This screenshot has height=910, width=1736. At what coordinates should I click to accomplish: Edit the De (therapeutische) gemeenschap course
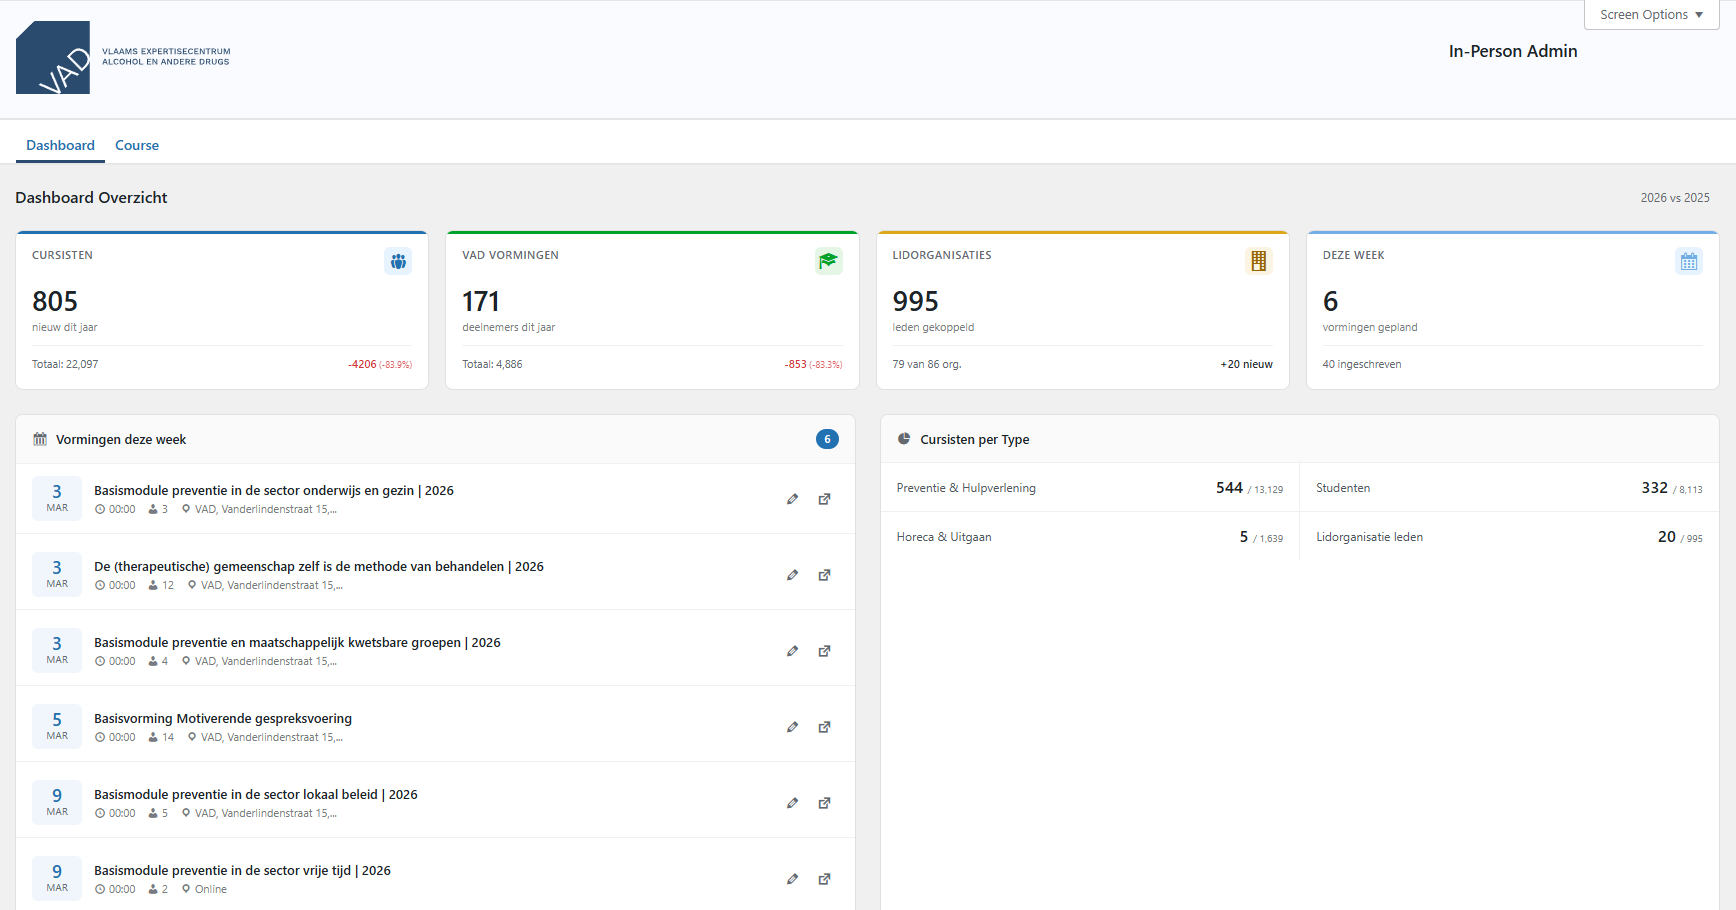pos(792,575)
